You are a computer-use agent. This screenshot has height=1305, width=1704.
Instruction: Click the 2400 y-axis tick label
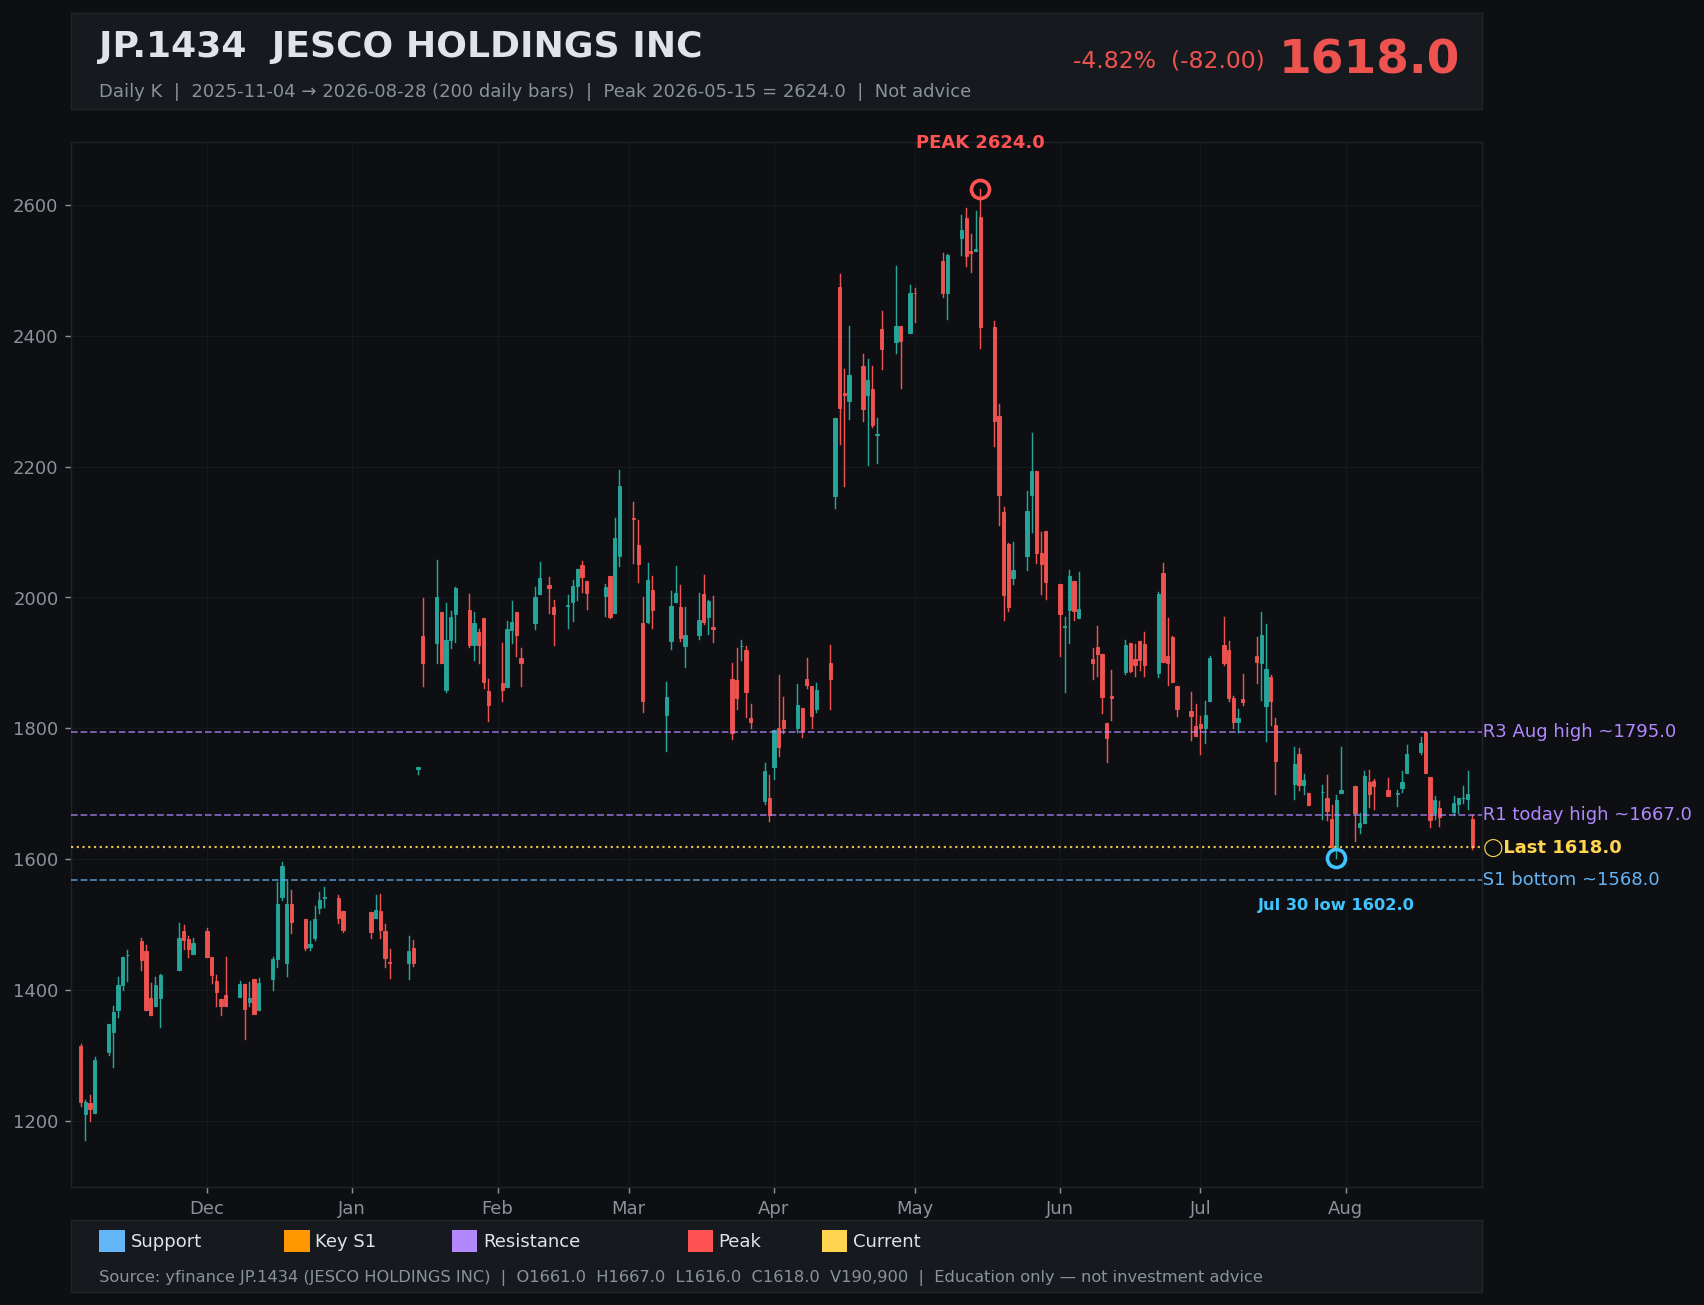(36, 337)
